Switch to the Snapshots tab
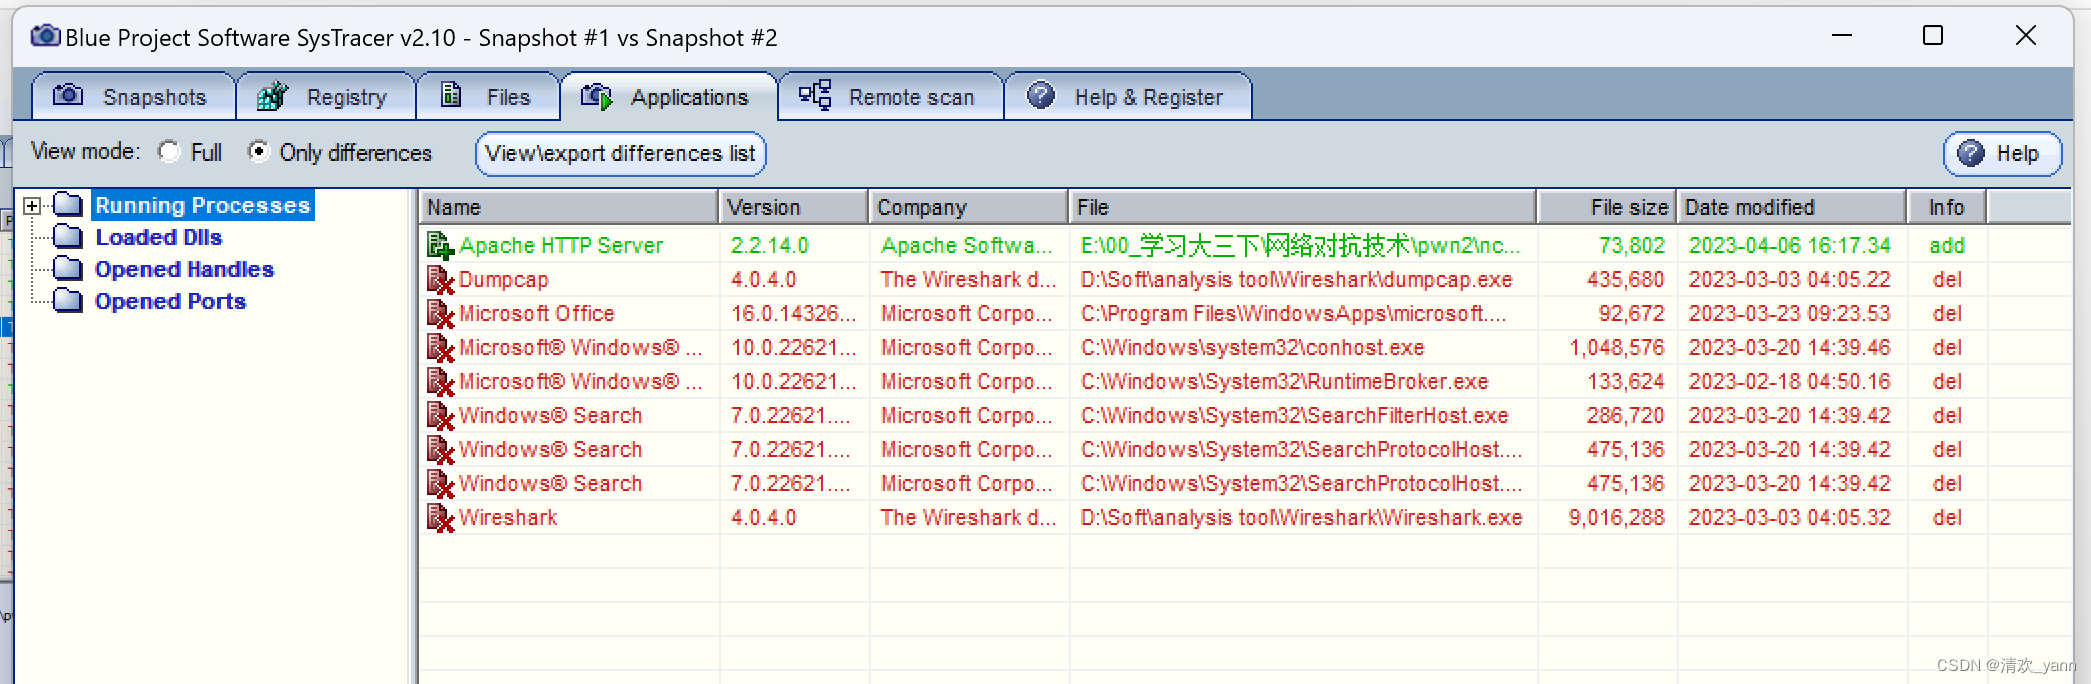The height and width of the screenshot is (684, 2091). click(x=134, y=96)
